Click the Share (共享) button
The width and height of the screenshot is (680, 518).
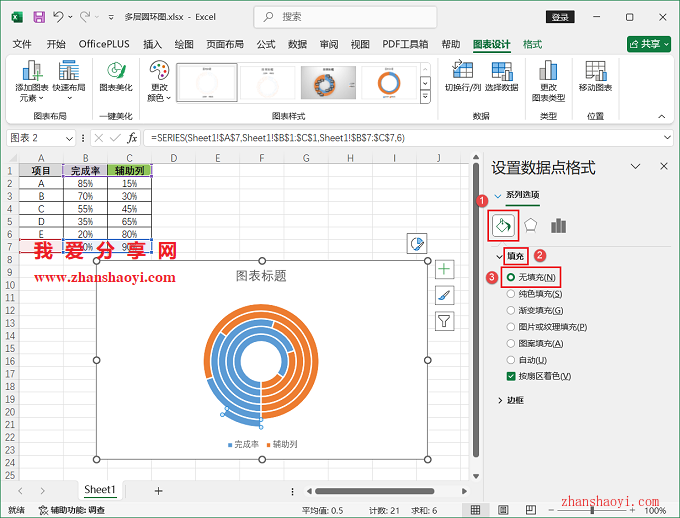click(649, 44)
